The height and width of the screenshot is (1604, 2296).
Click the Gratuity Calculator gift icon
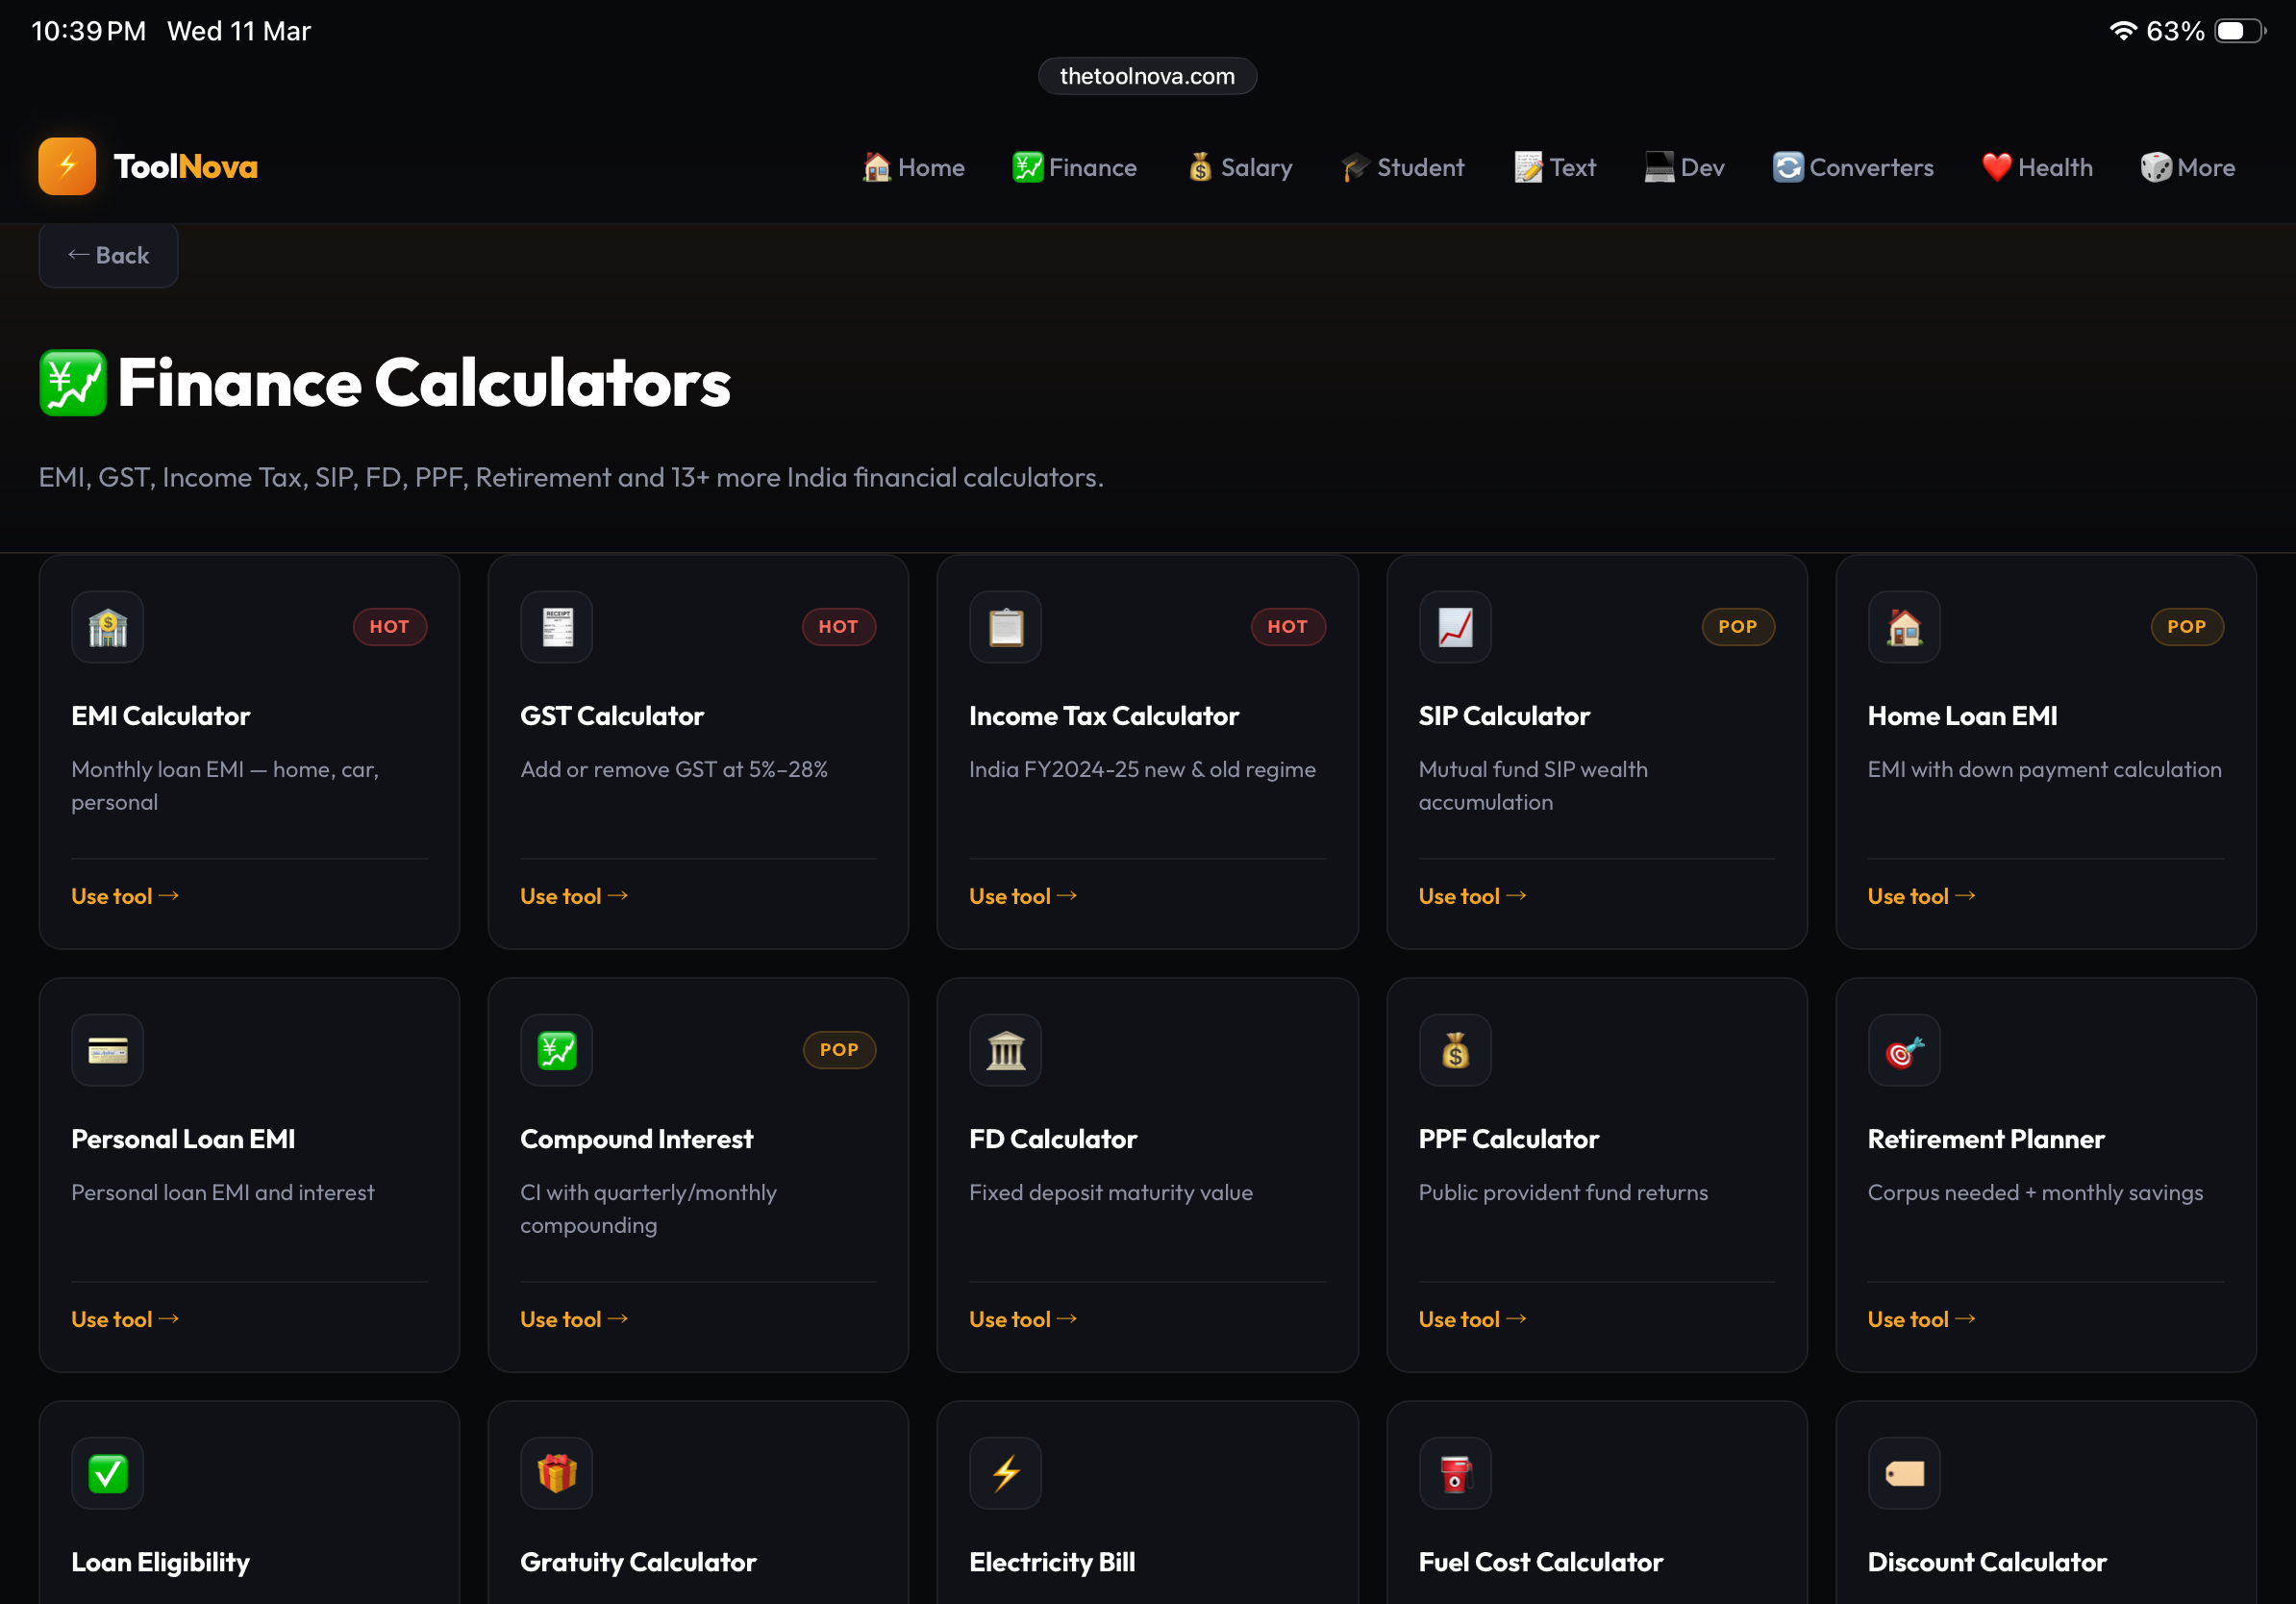pyautogui.click(x=556, y=1472)
